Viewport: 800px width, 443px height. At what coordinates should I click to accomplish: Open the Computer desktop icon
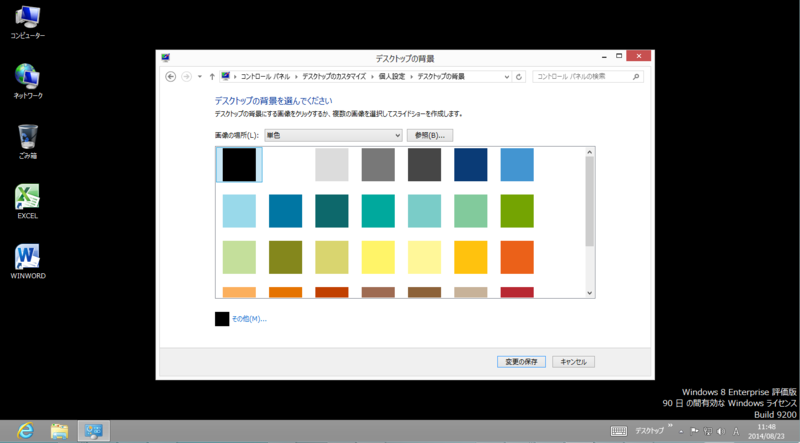point(28,23)
